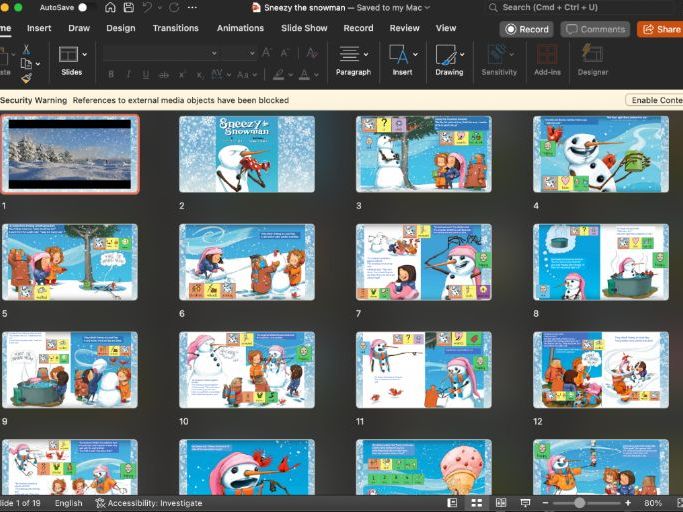Toggle Italic formatting

128,75
